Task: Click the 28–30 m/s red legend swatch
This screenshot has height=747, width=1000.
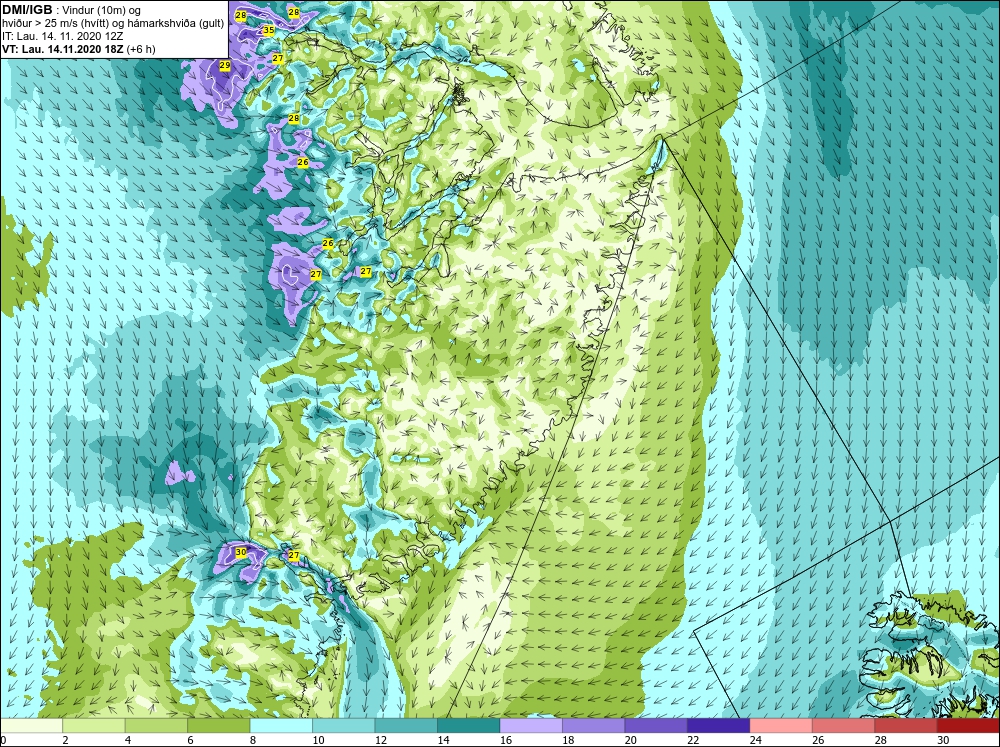Action: (x=906, y=725)
